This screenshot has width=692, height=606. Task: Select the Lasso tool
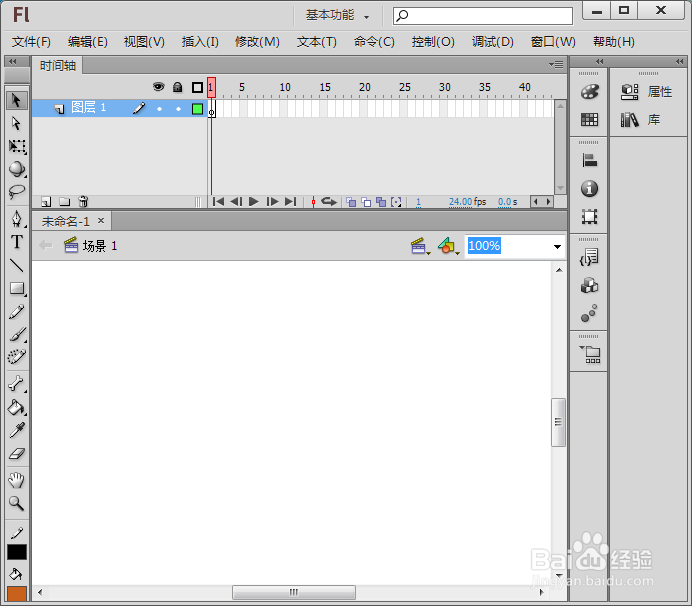point(17,192)
